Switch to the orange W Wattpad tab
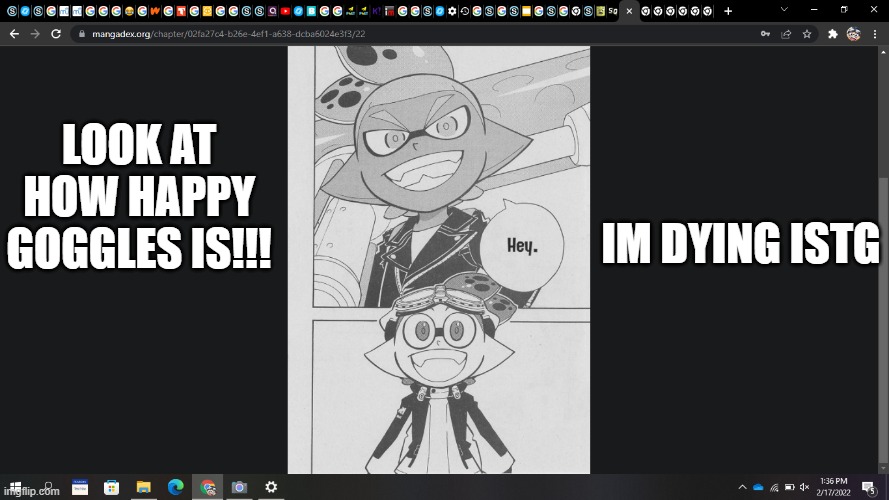Screen dimensions: 889x500 click(x=155, y=11)
